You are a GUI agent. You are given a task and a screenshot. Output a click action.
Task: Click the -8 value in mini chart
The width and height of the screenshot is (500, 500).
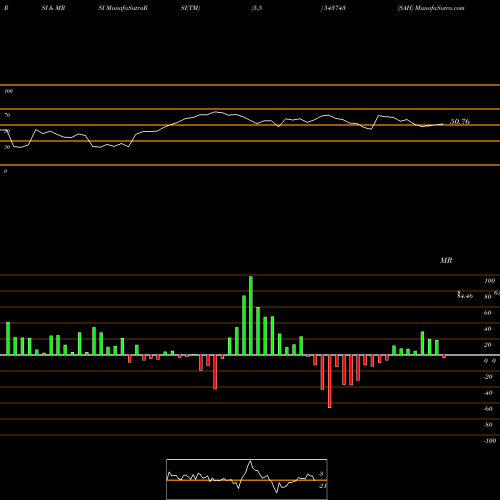(x=321, y=474)
